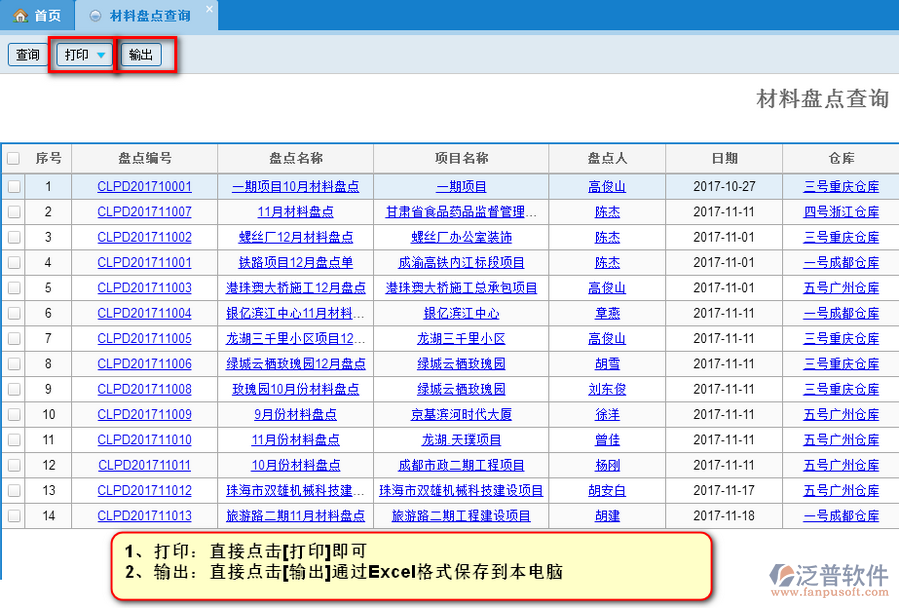Check the checkbox for row 1
899x608 pixels.
coord(13,187)
